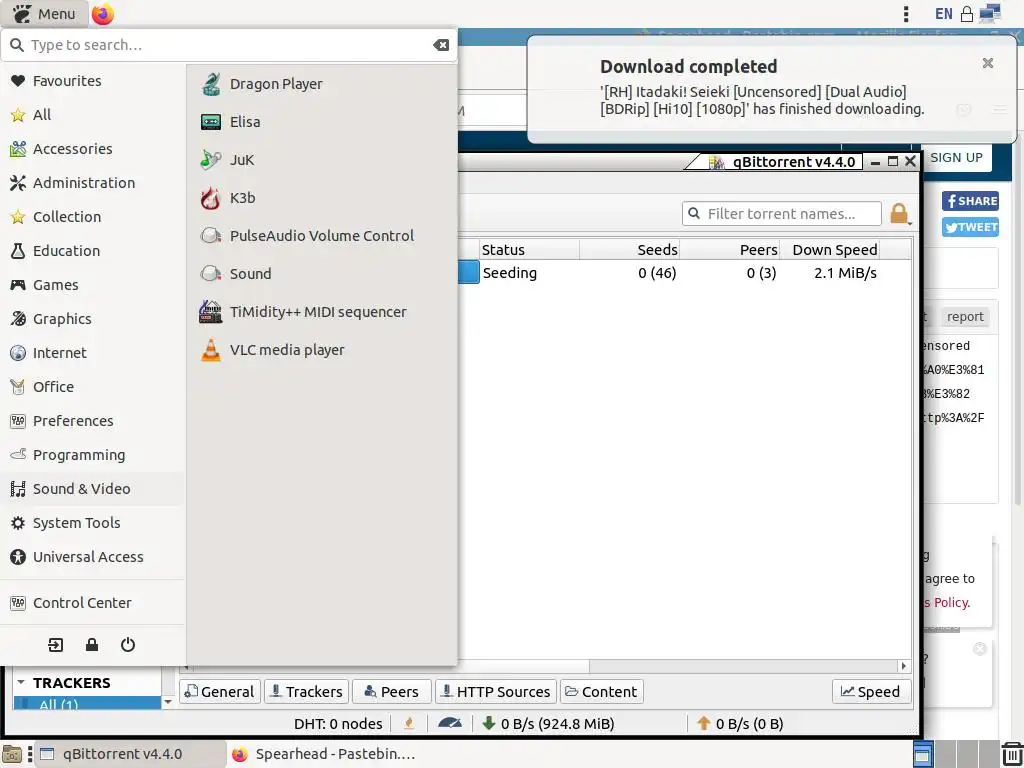This screenshot has width=1024, height=768.
Task: Click the horizontal scrollbar right arrow
Action: [x=904, y=666]
